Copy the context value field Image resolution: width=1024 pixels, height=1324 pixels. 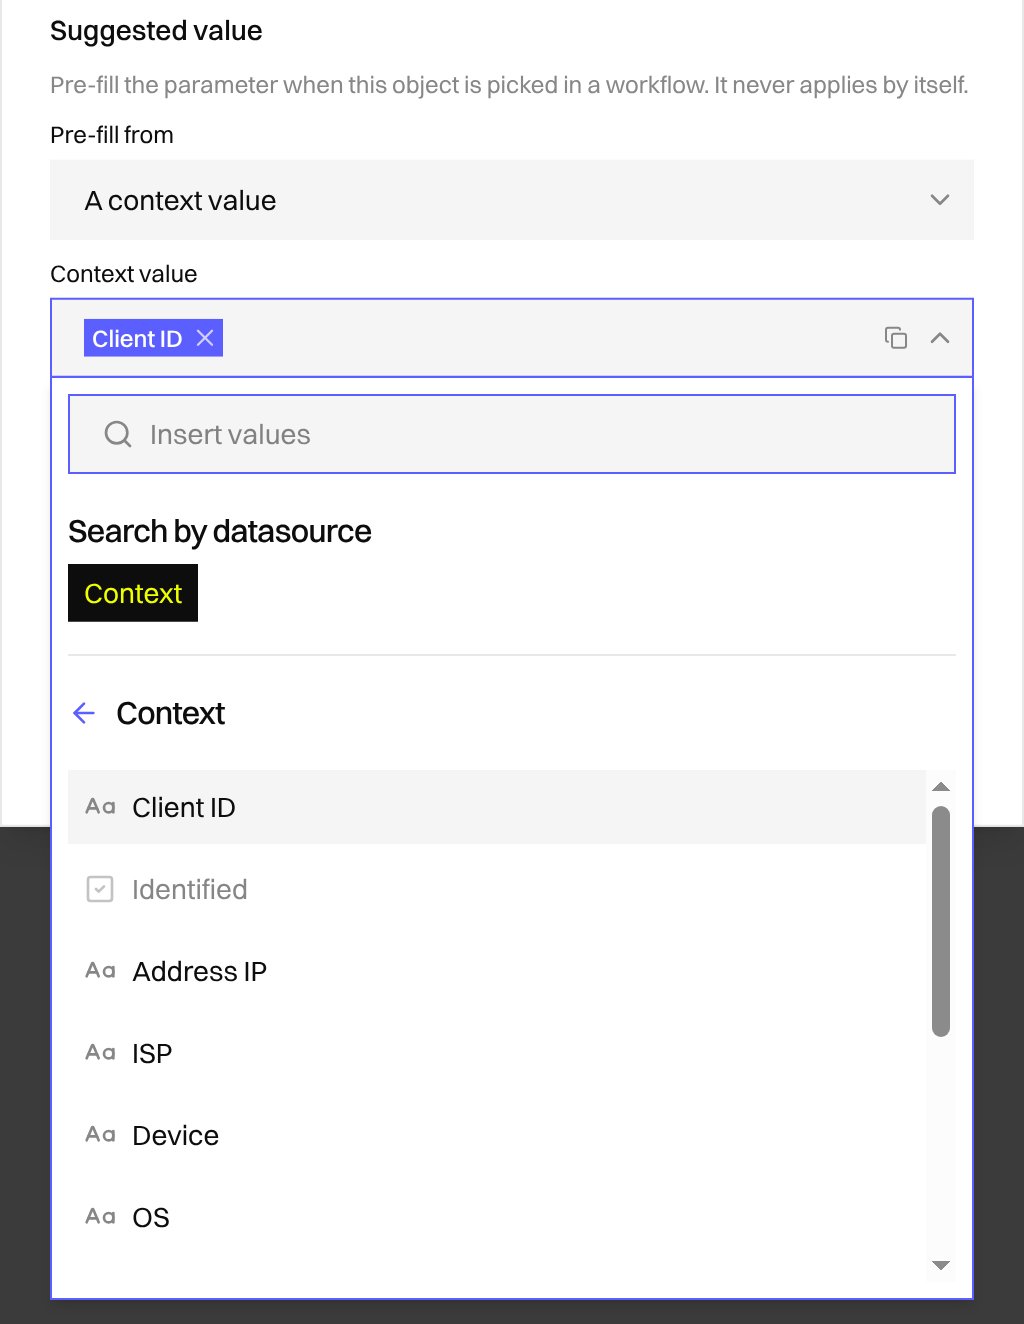click(x=896, y=338)
